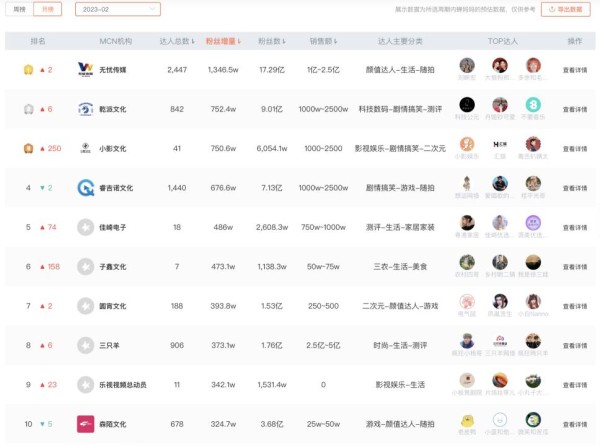The width and height of the screenshot is (600, 446).
Task: Click the 森陌文化 red logo icon
Action: coord(85,424)
